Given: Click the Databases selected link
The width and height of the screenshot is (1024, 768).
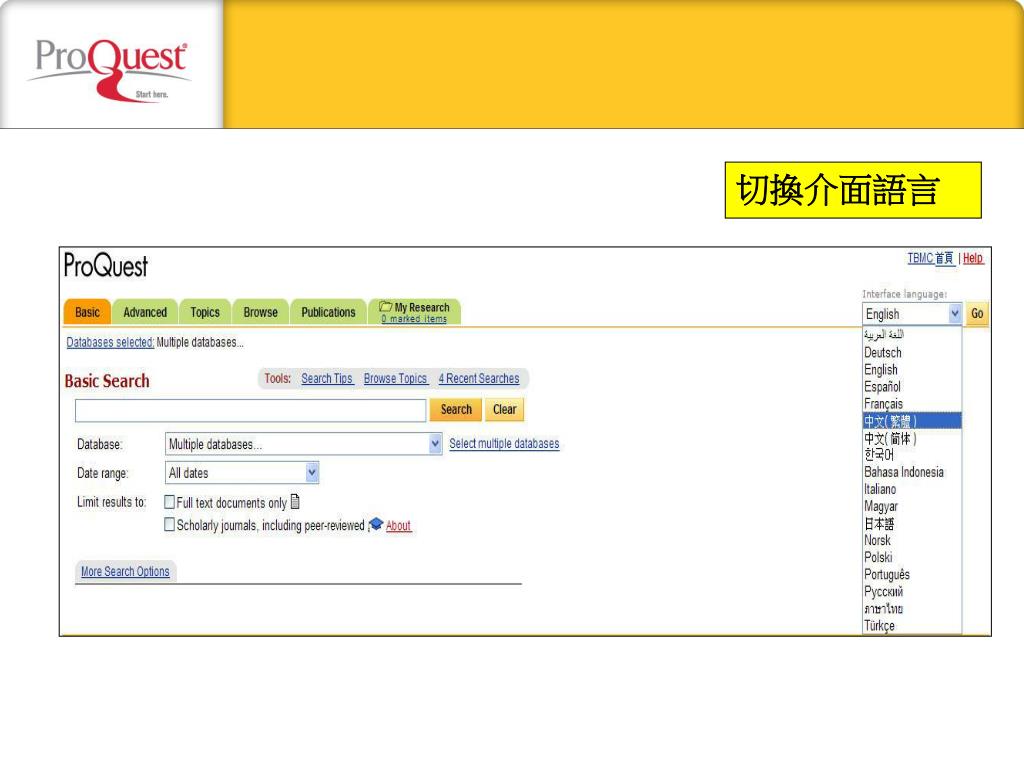Looking at the screenshot, I should click(110, 342).
